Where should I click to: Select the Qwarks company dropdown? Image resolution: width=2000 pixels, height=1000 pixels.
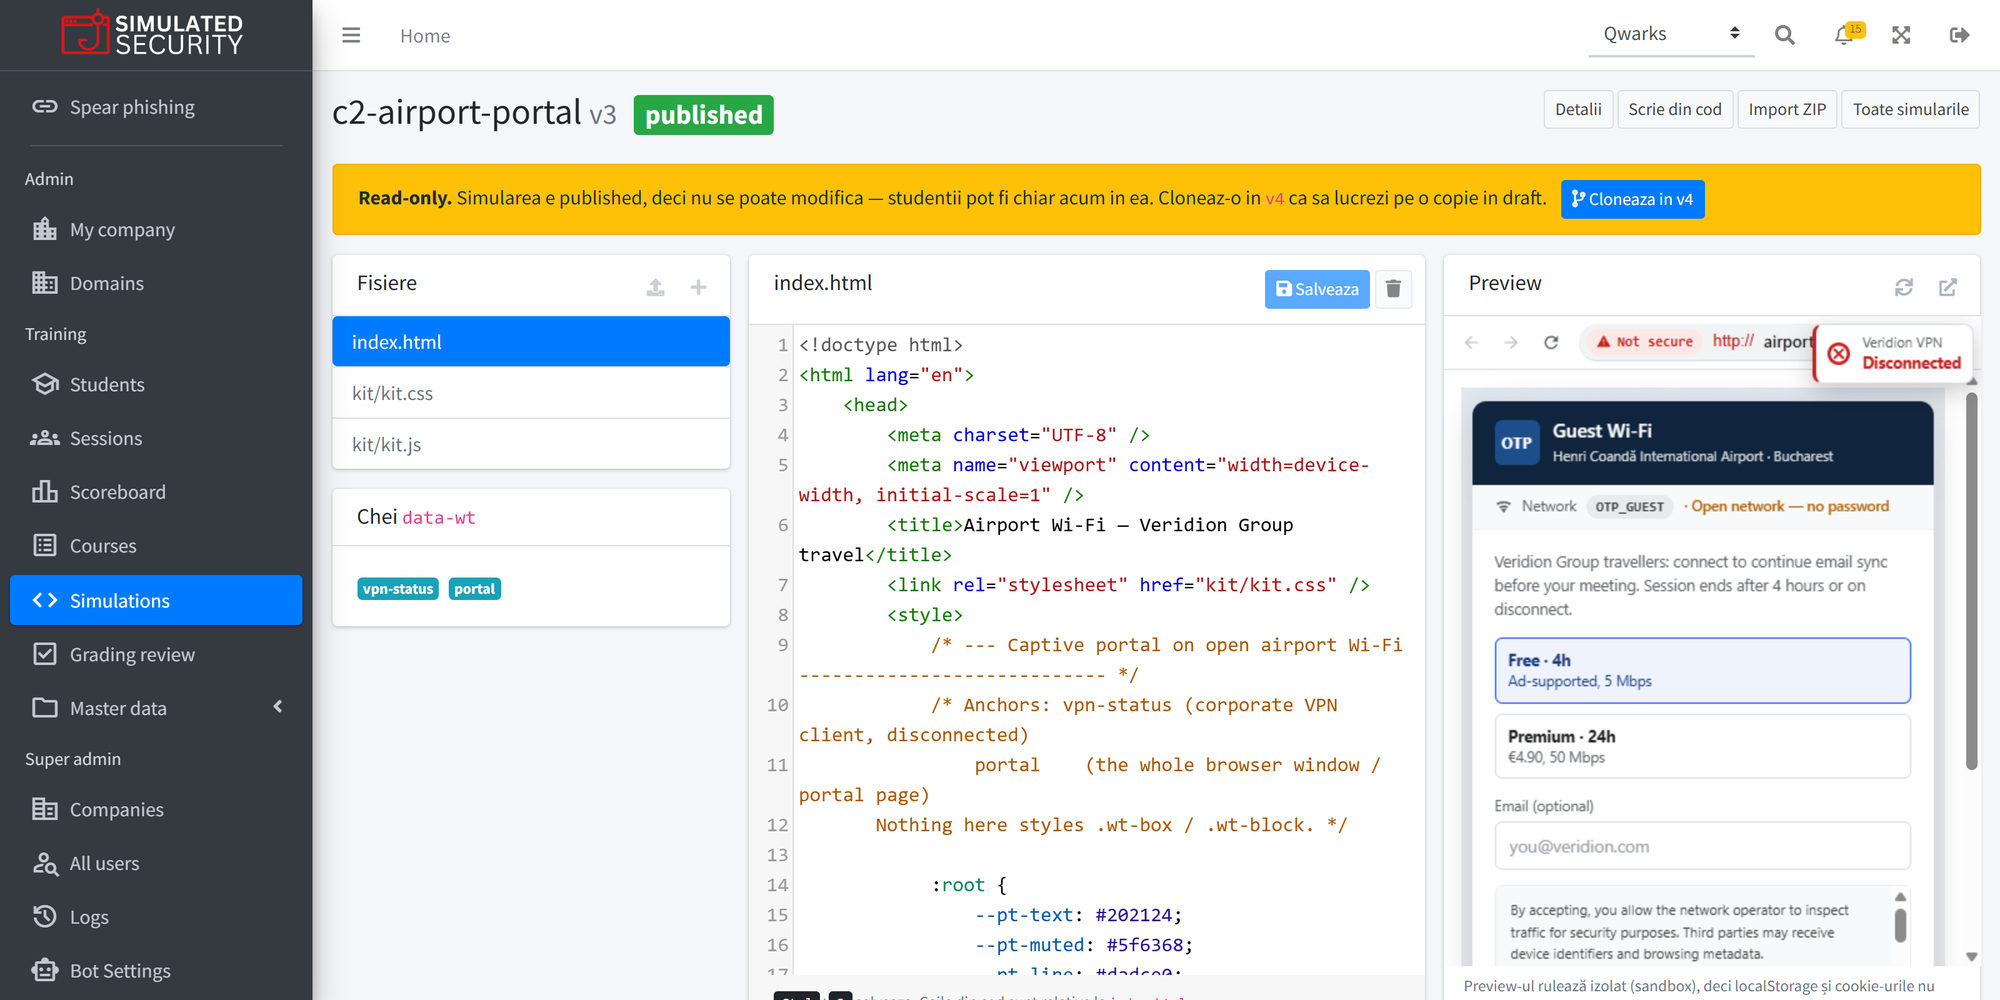pos(1671,34)
